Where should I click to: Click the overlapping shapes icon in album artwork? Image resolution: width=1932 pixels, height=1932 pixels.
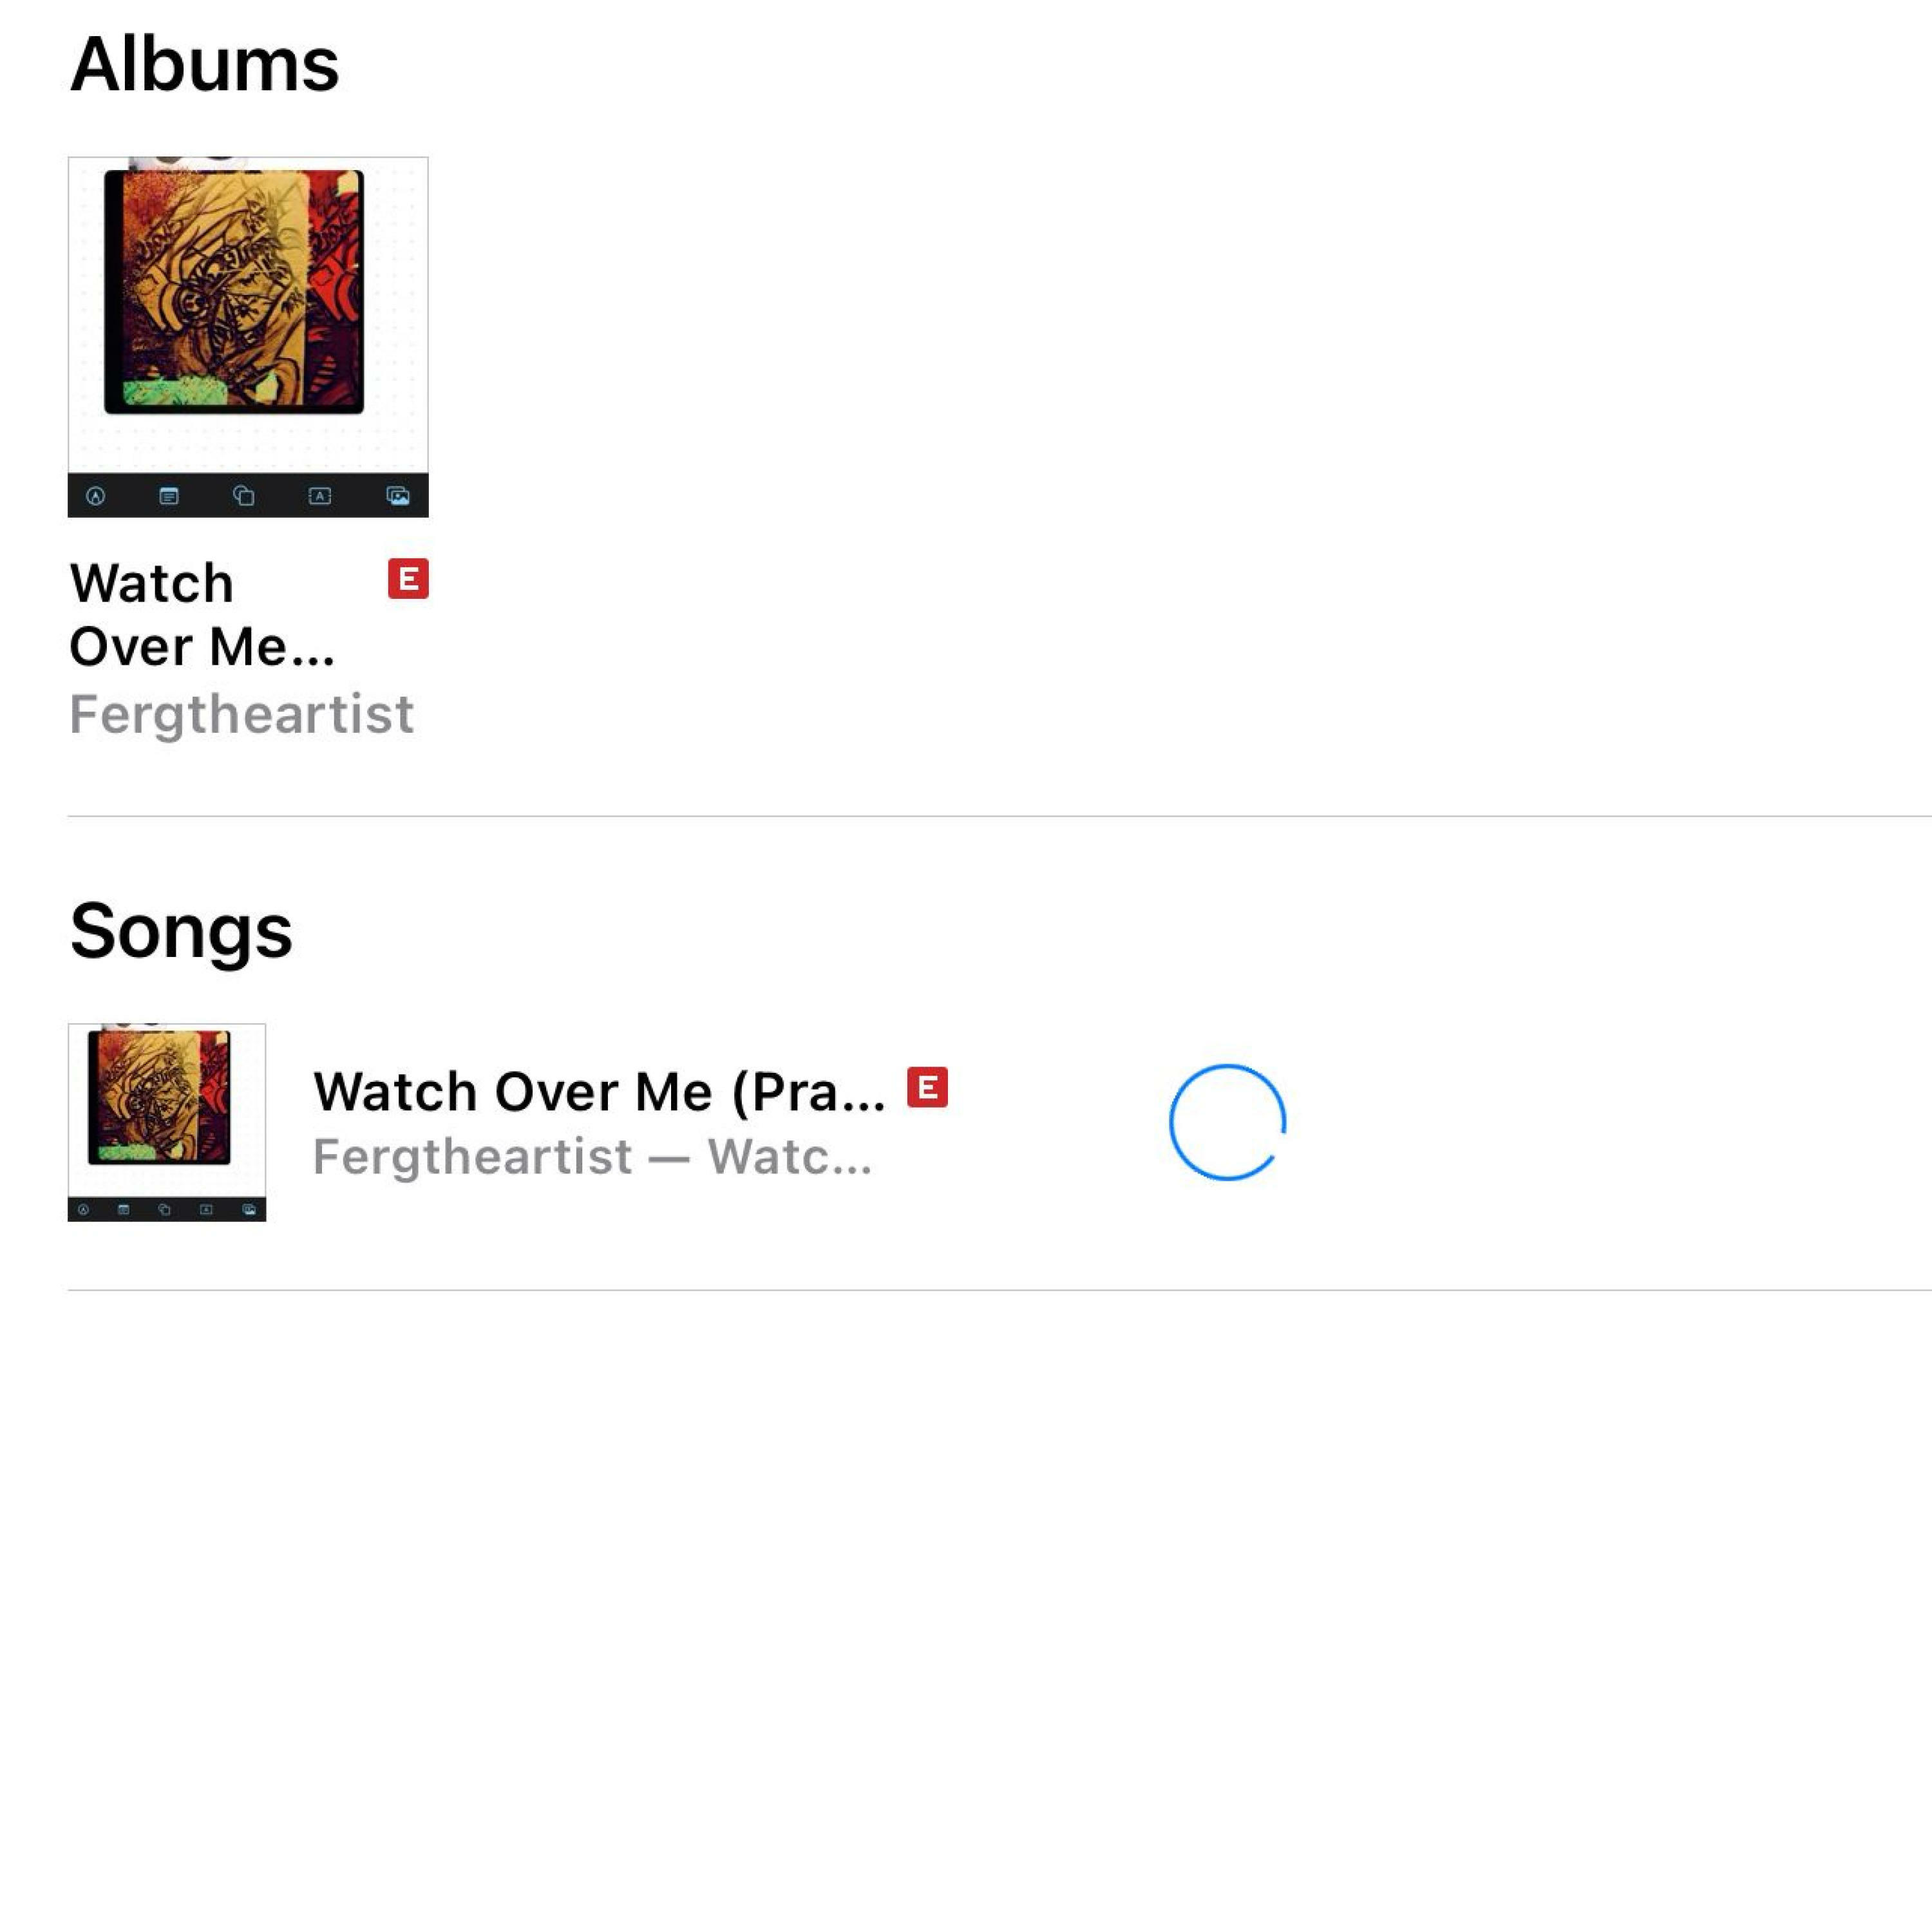click(244, 496)
